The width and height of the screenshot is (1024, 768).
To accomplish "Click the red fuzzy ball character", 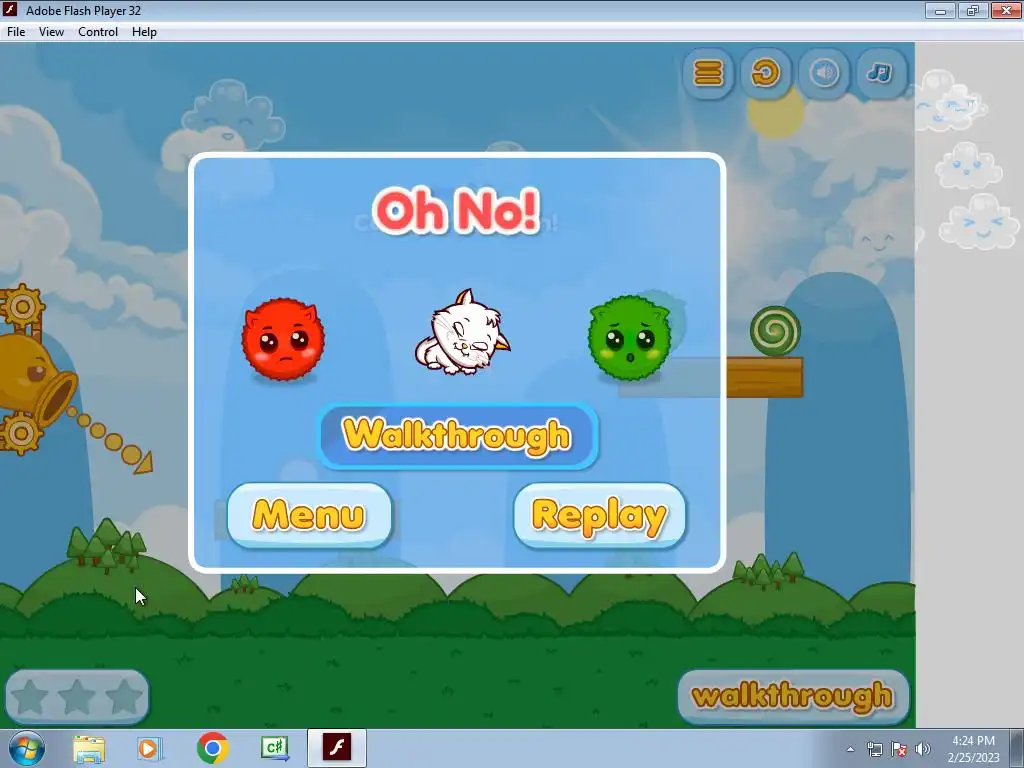I will (283, 340).
